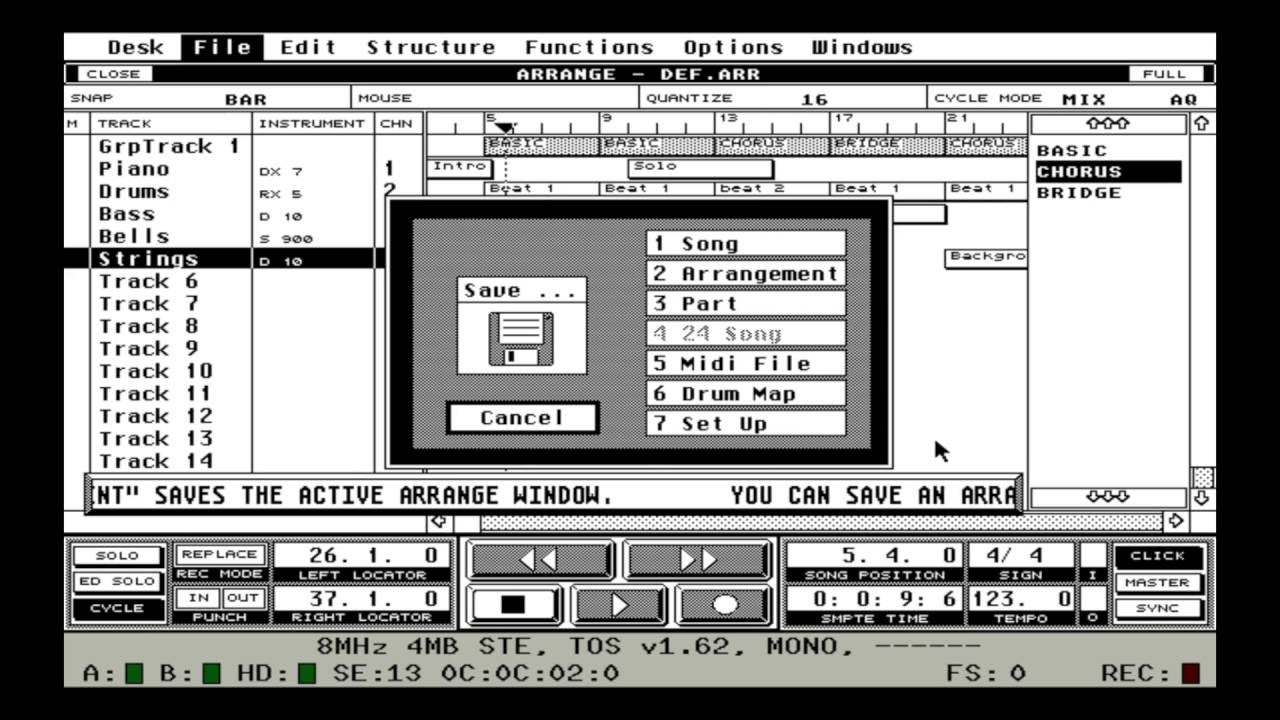The width and height of the screenshot is (1280, 720).
Task: Open the Functions menu
Action: 589,47
